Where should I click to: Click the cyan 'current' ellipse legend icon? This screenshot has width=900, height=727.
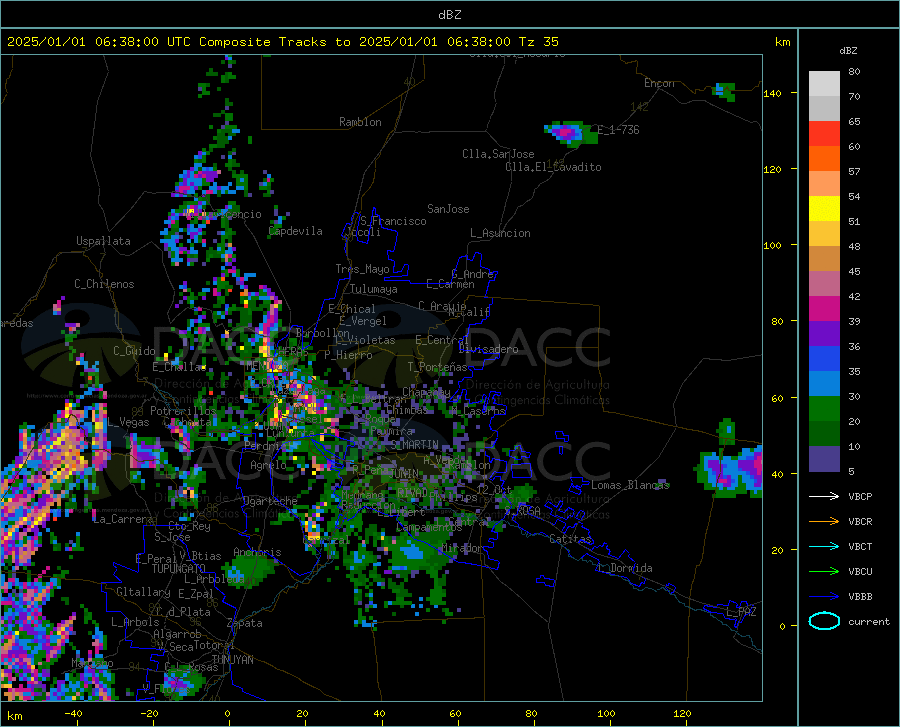[x=824, y=621]
